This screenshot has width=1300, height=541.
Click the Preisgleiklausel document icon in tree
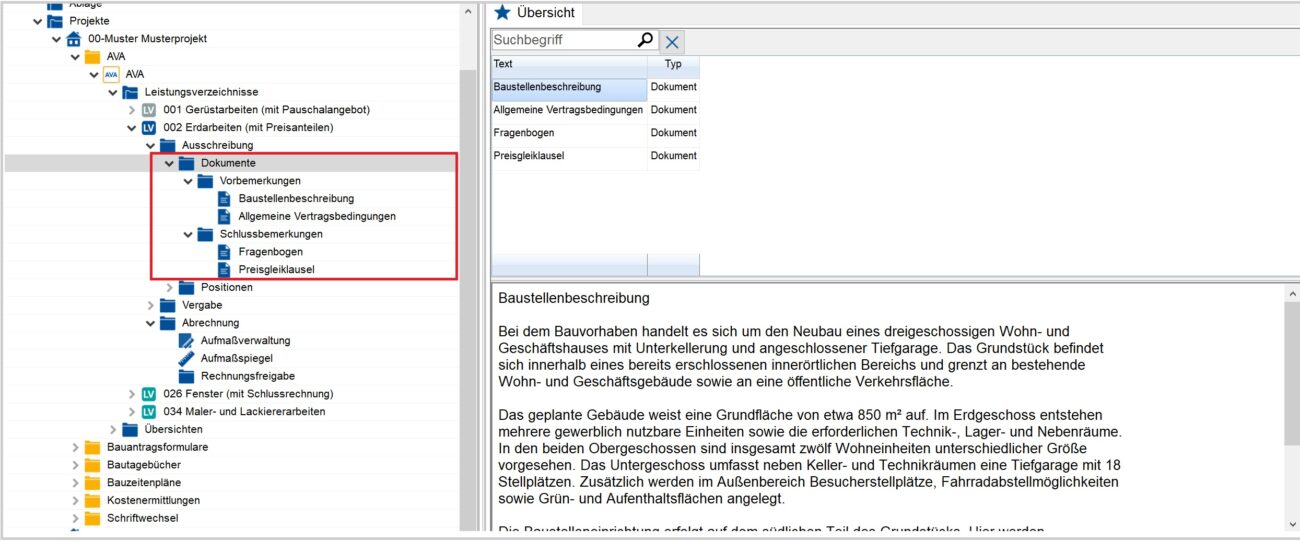click(x=224, y=270)
